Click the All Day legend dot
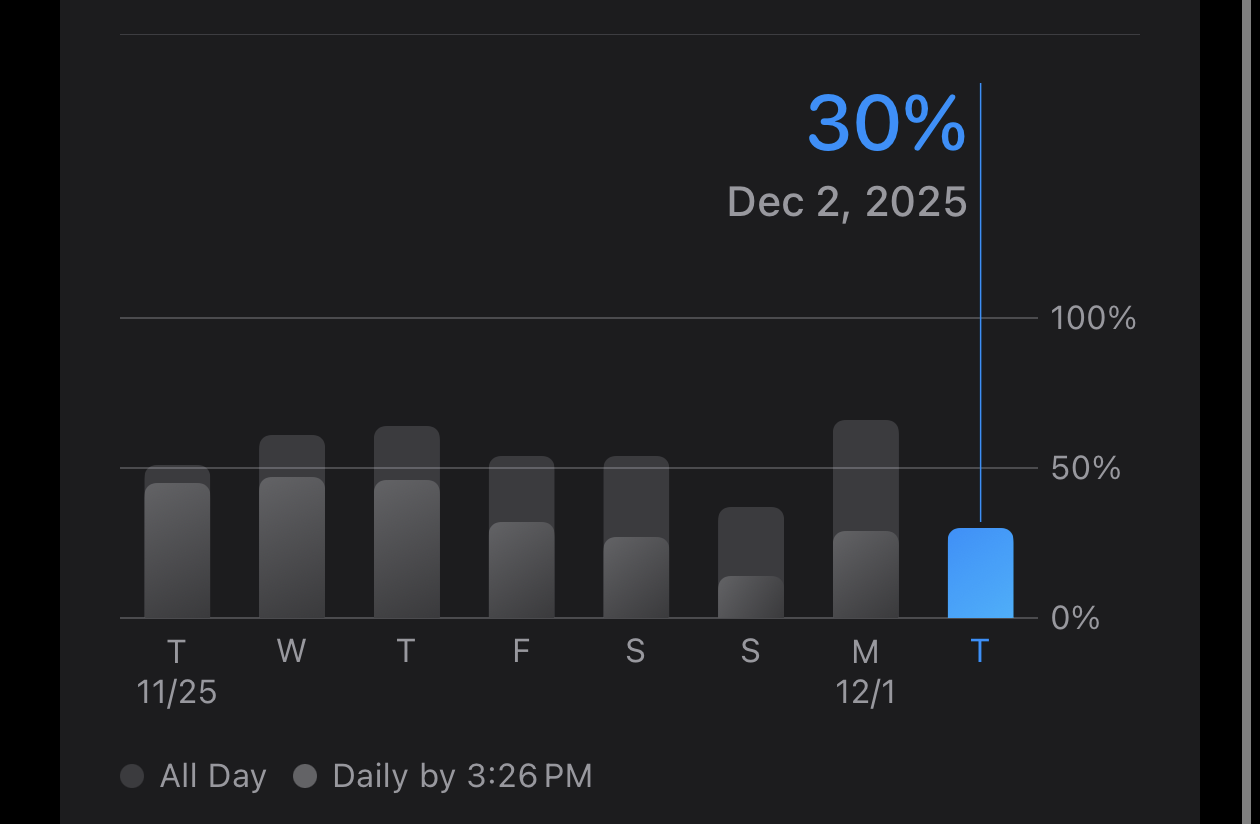Screen dimensions: 1260x824 pyautogui.click(x=132, y=776)
